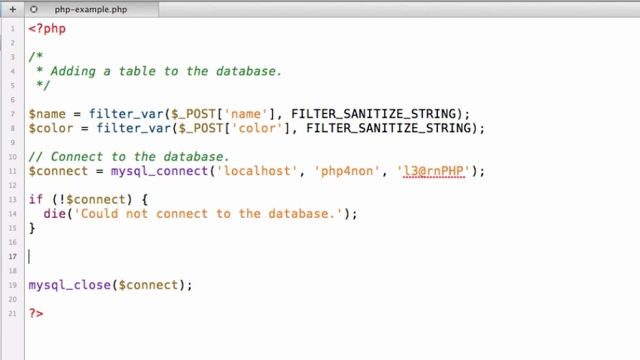Click the 'php4non' string
Screen dimensions: 640x360
click(347, 171)
